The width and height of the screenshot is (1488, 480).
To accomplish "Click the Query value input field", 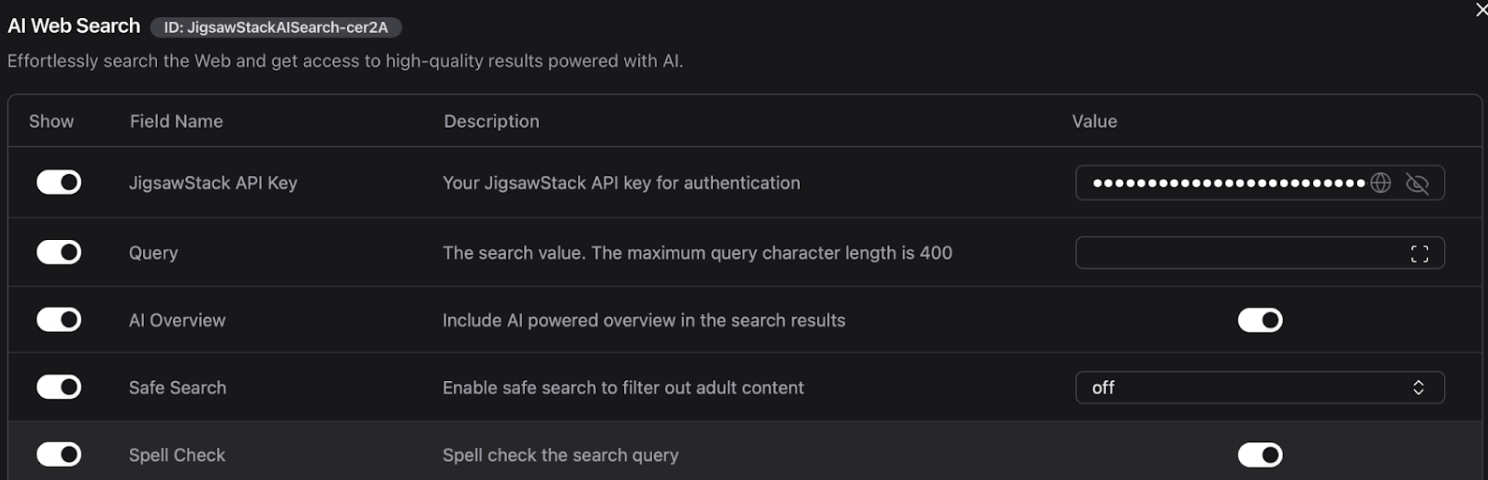I will tap(1240, 253).
